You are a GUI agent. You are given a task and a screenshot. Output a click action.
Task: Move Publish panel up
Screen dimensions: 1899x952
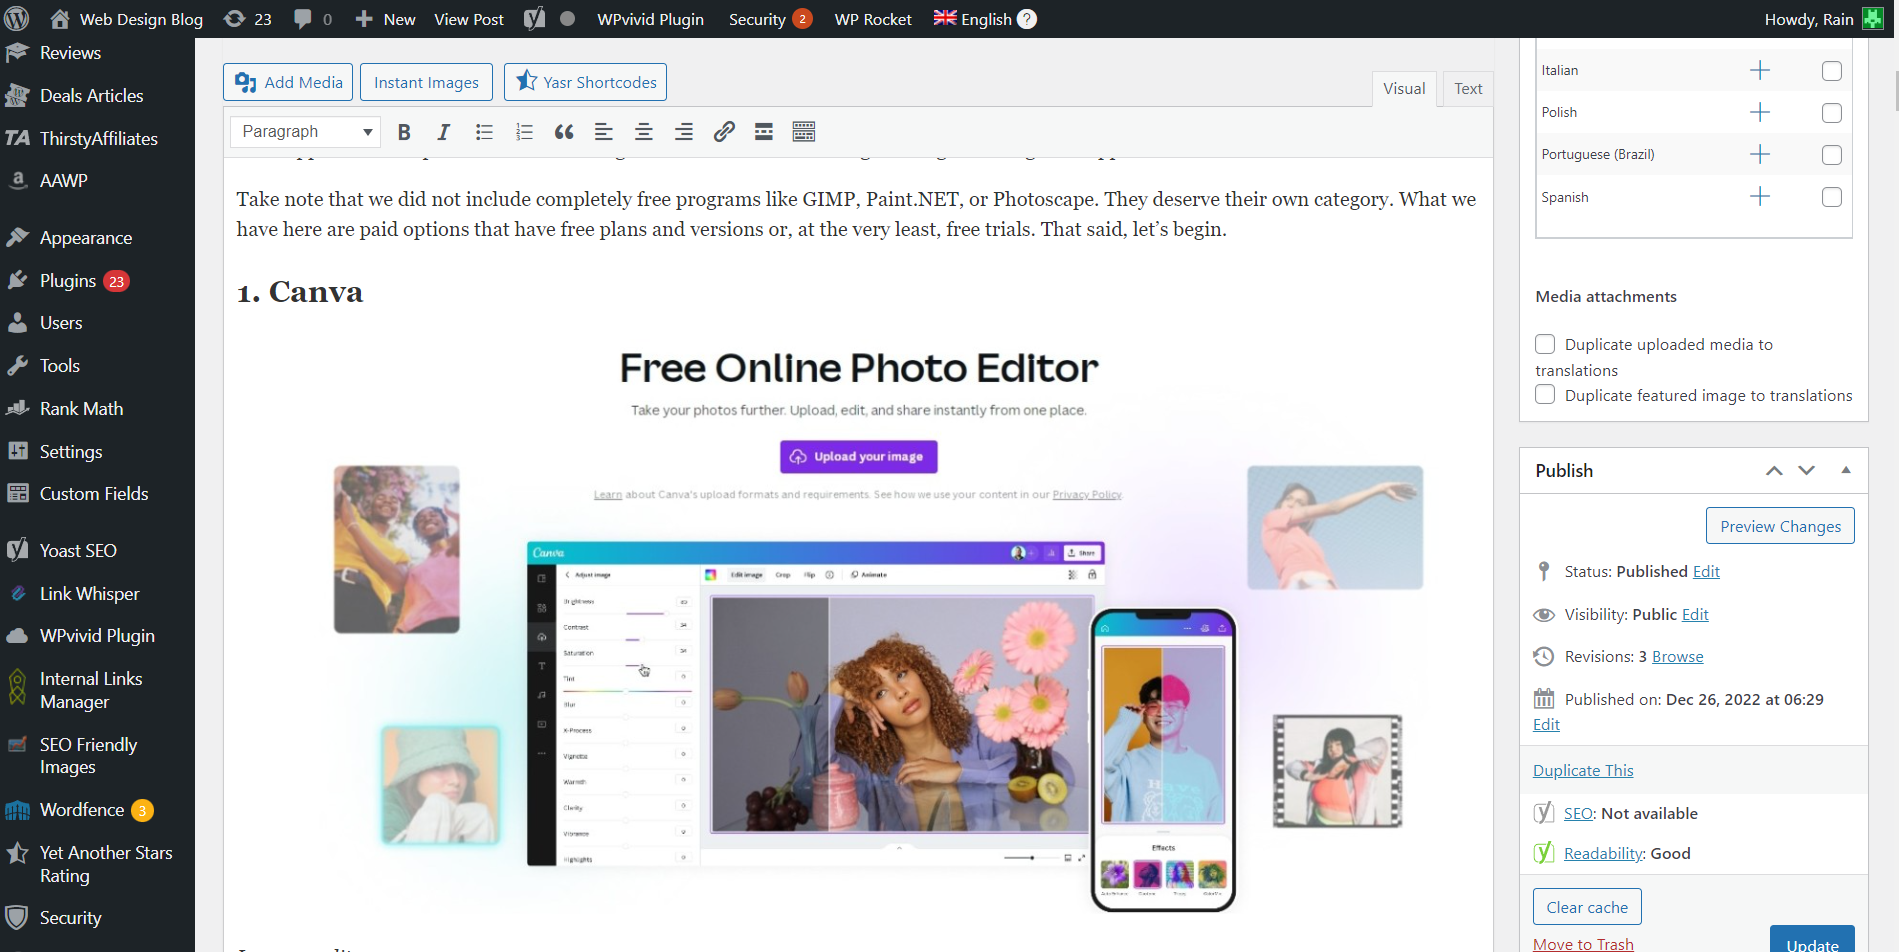coord(1774,471)
